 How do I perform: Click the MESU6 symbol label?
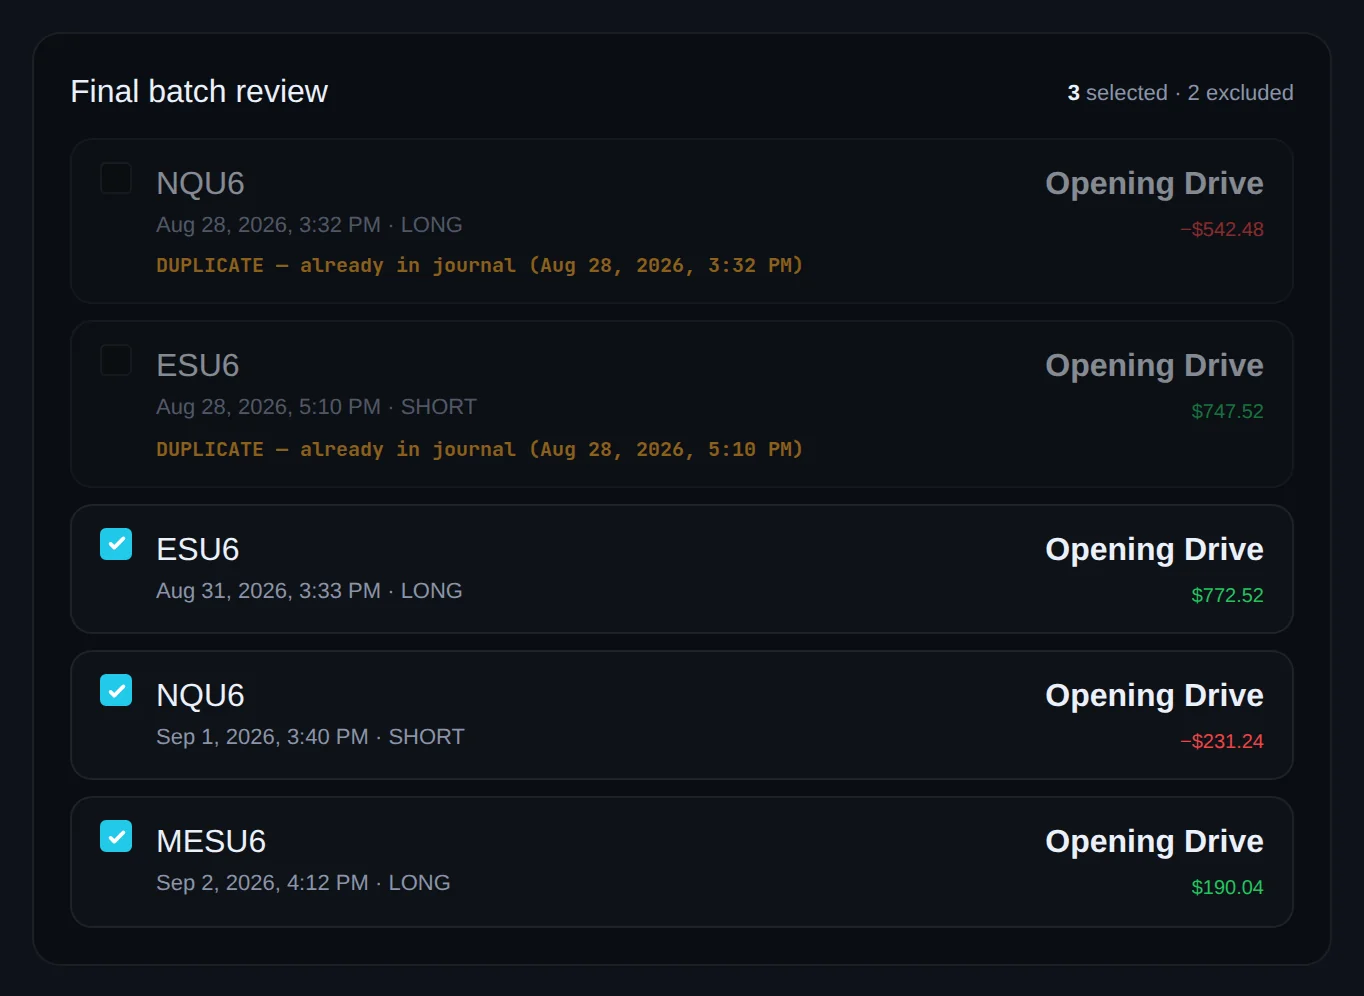coord(211,841)
